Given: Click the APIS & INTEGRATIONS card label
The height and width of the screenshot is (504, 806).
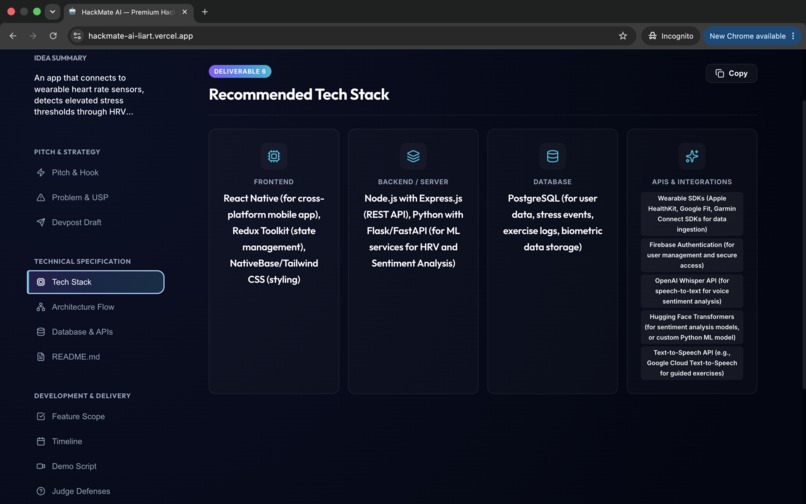Looking at the screenshot, I should [692, 182].
